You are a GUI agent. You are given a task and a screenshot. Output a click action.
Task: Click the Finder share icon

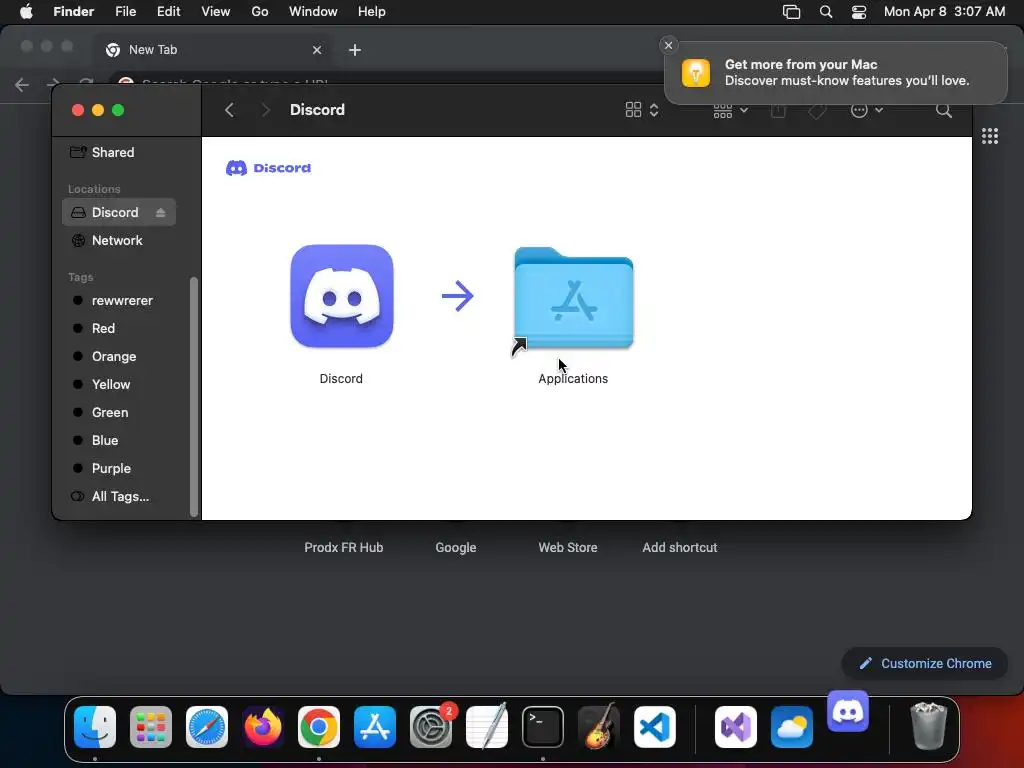point(778,110)
